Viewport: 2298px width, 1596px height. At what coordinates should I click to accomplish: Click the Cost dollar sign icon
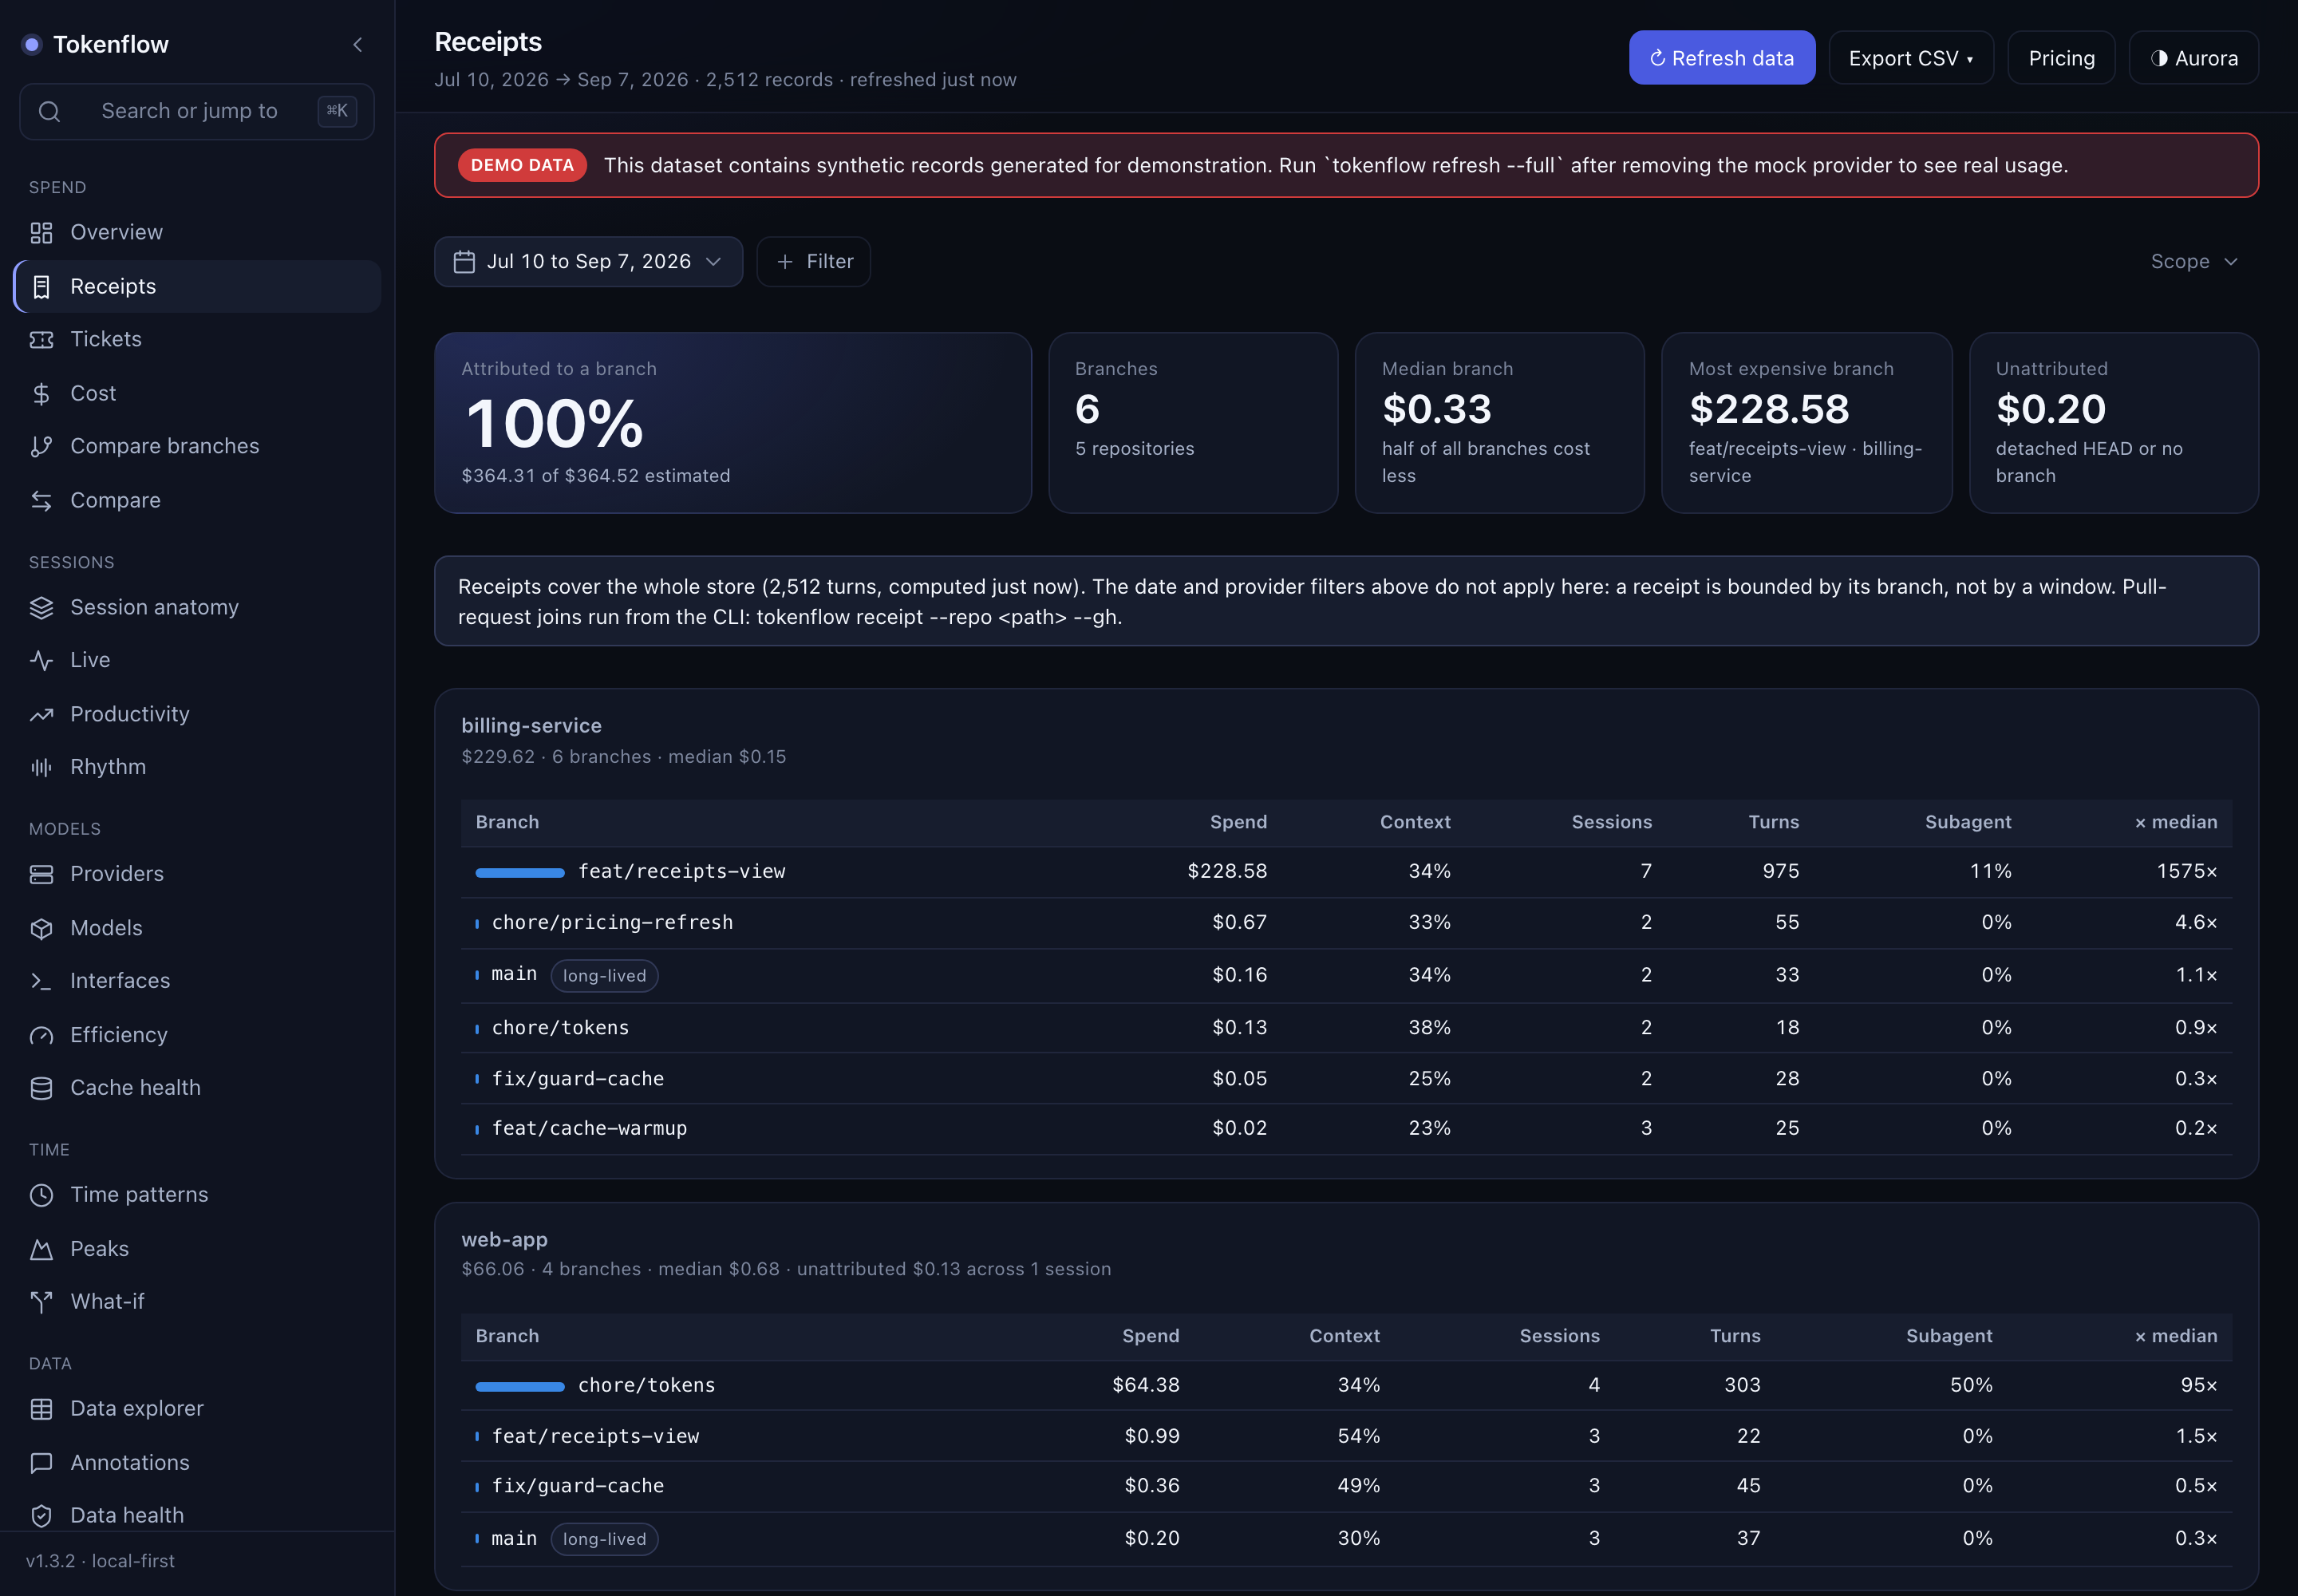point(41,394)
